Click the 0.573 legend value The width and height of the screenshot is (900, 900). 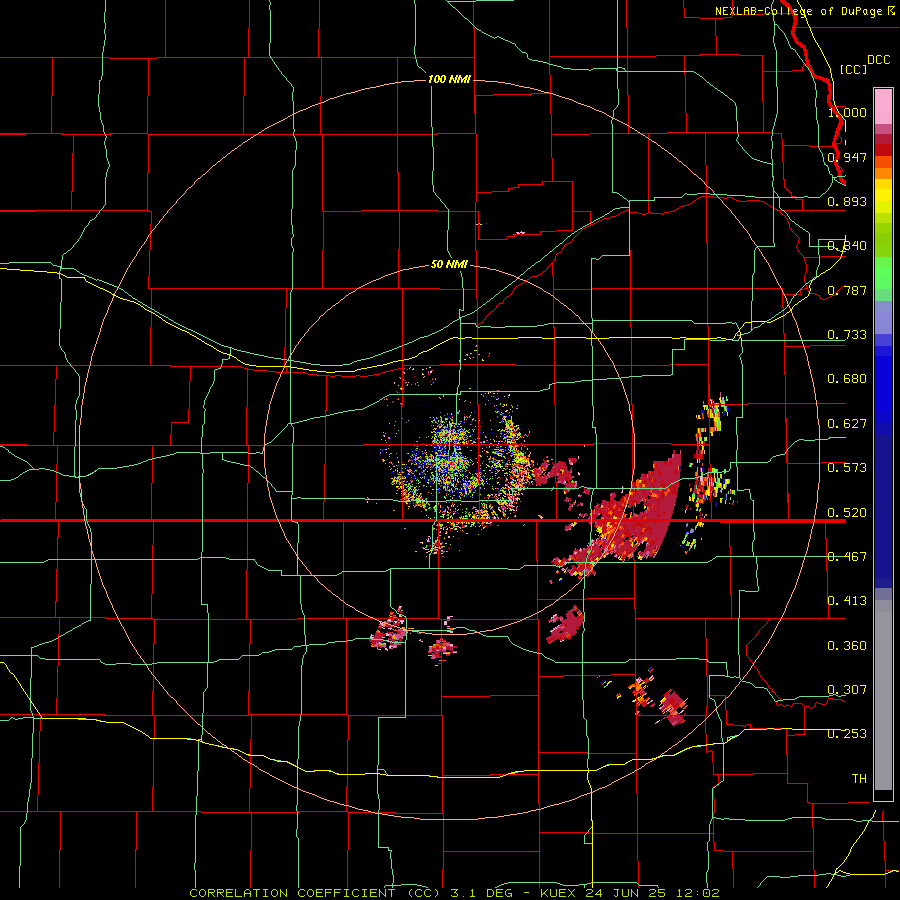(x=847, y=468)
